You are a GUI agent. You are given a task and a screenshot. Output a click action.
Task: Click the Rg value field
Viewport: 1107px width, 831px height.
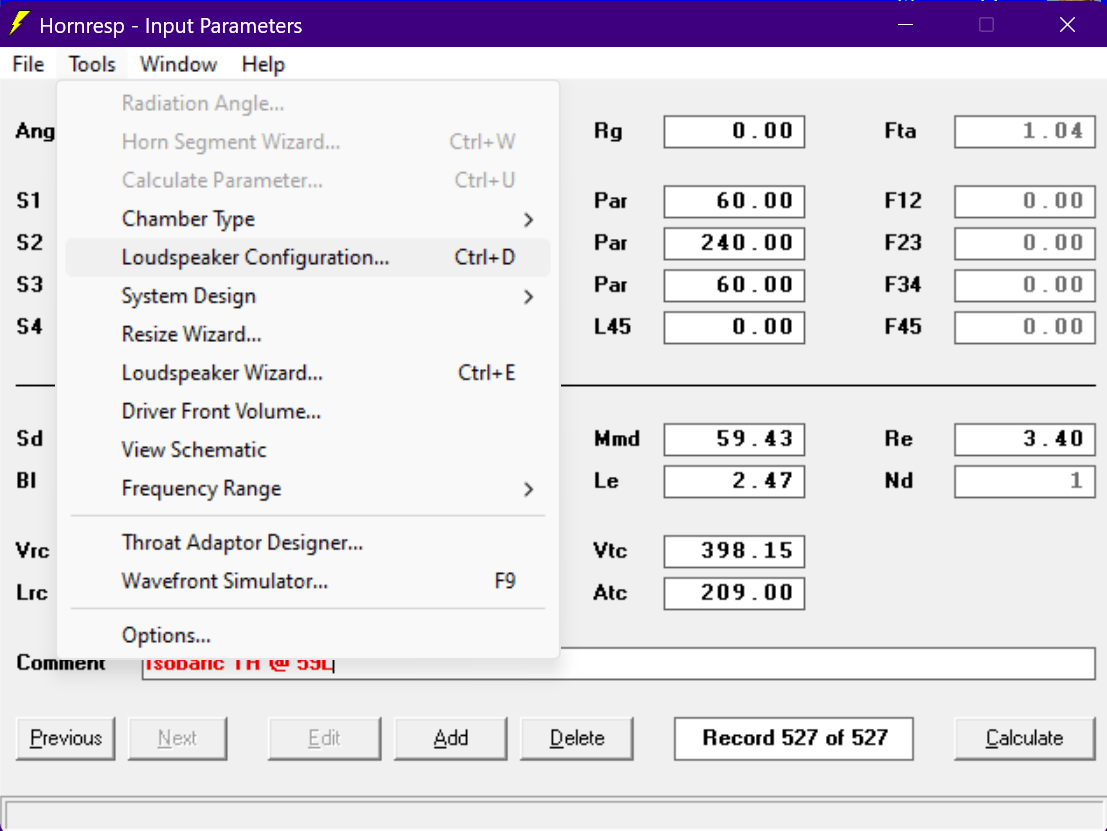[x=734, y=131]
